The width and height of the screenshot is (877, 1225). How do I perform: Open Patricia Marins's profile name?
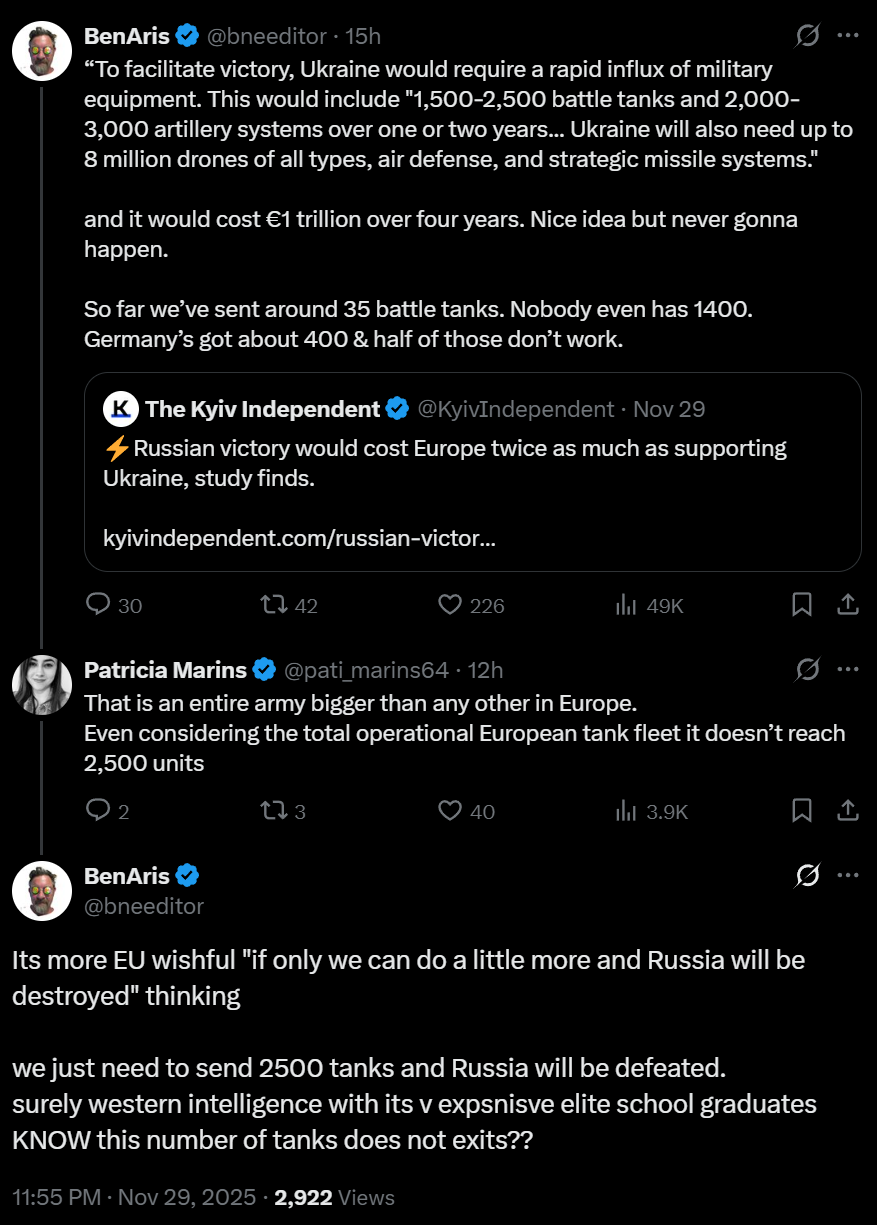(165, 669)
